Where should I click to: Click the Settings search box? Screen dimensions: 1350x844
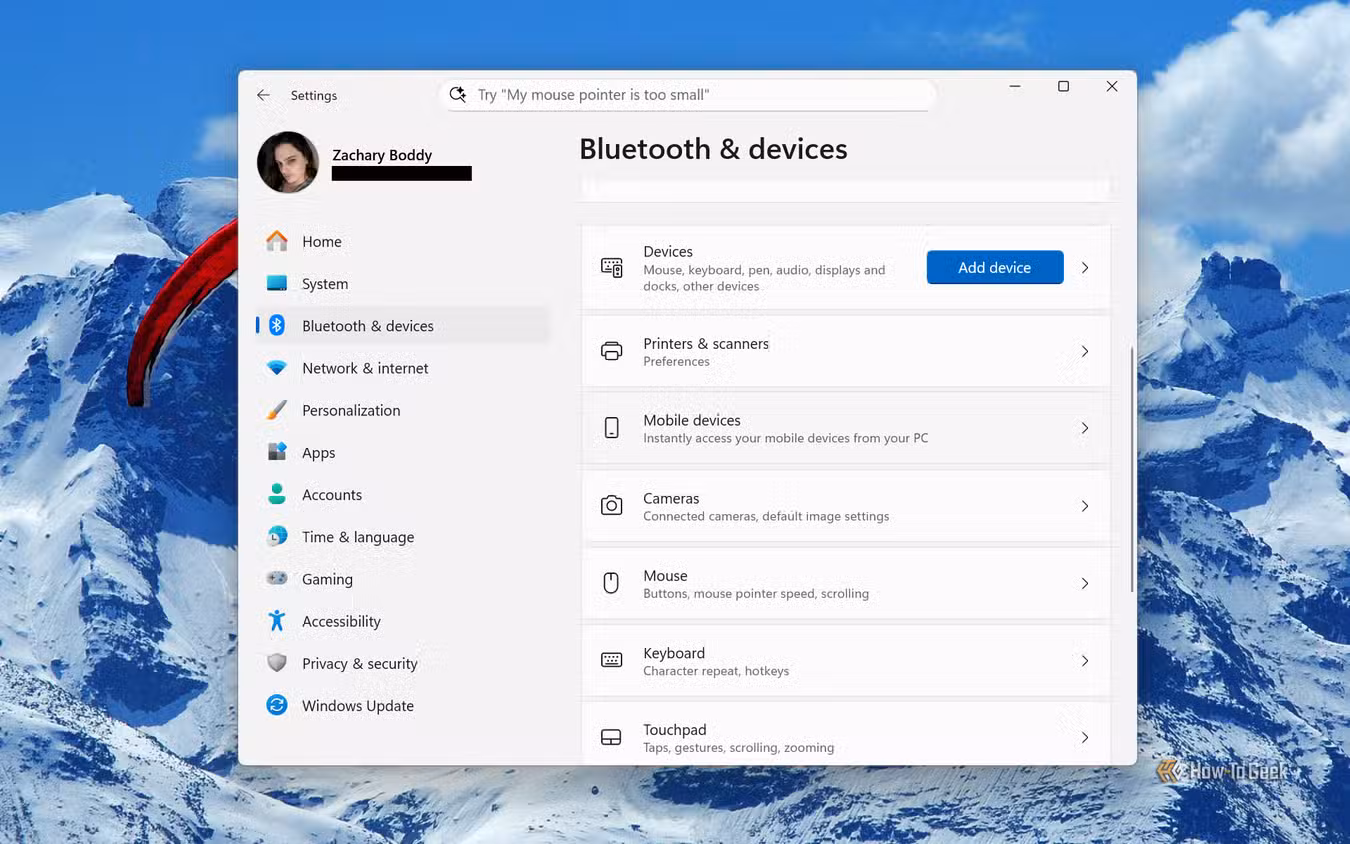pyautogui.click(x=688, y=94)
